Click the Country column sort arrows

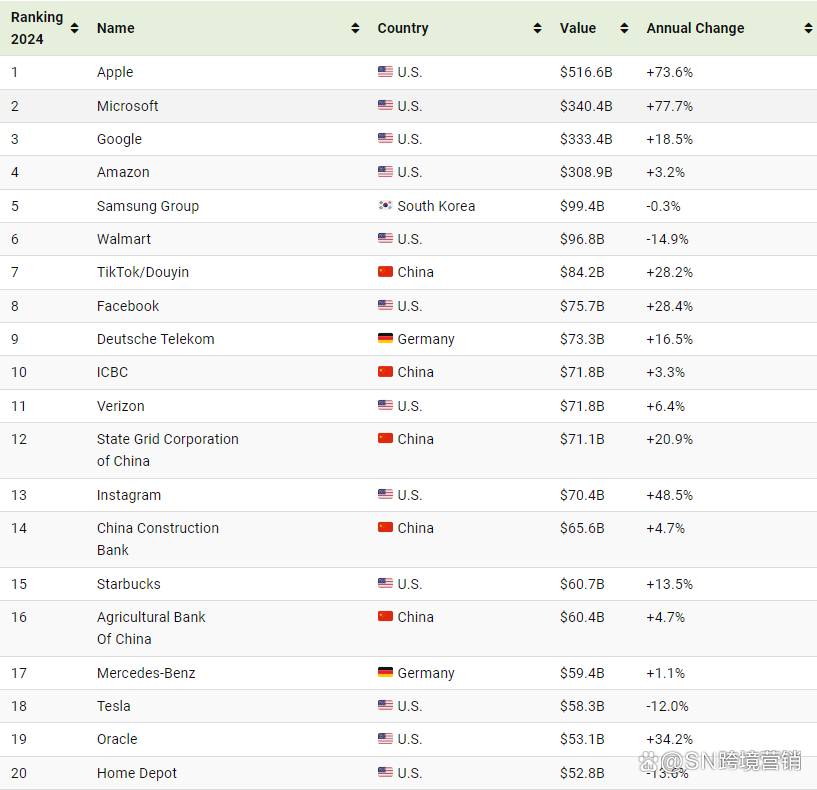click(x=538, y=28)
